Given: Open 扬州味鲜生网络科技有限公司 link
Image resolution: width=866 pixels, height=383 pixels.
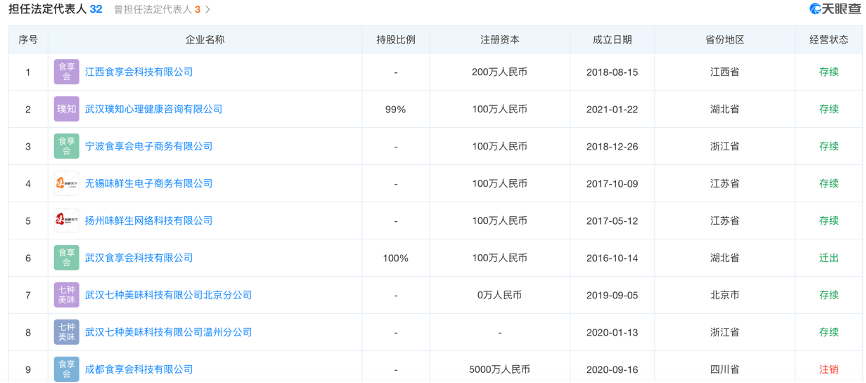Looking at the screenshot, I should click(x=149, y=221).
